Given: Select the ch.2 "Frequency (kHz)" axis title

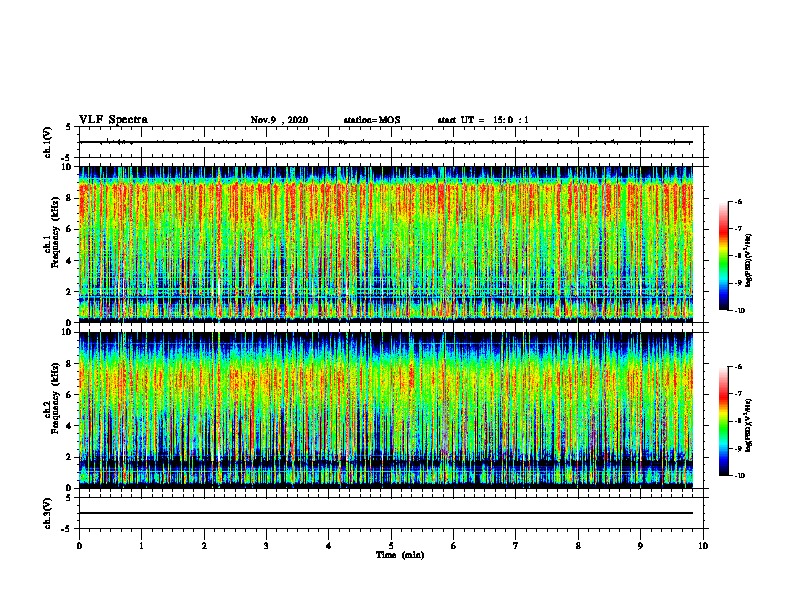Looking at the screenshot, I should click(x=55, y=398).
